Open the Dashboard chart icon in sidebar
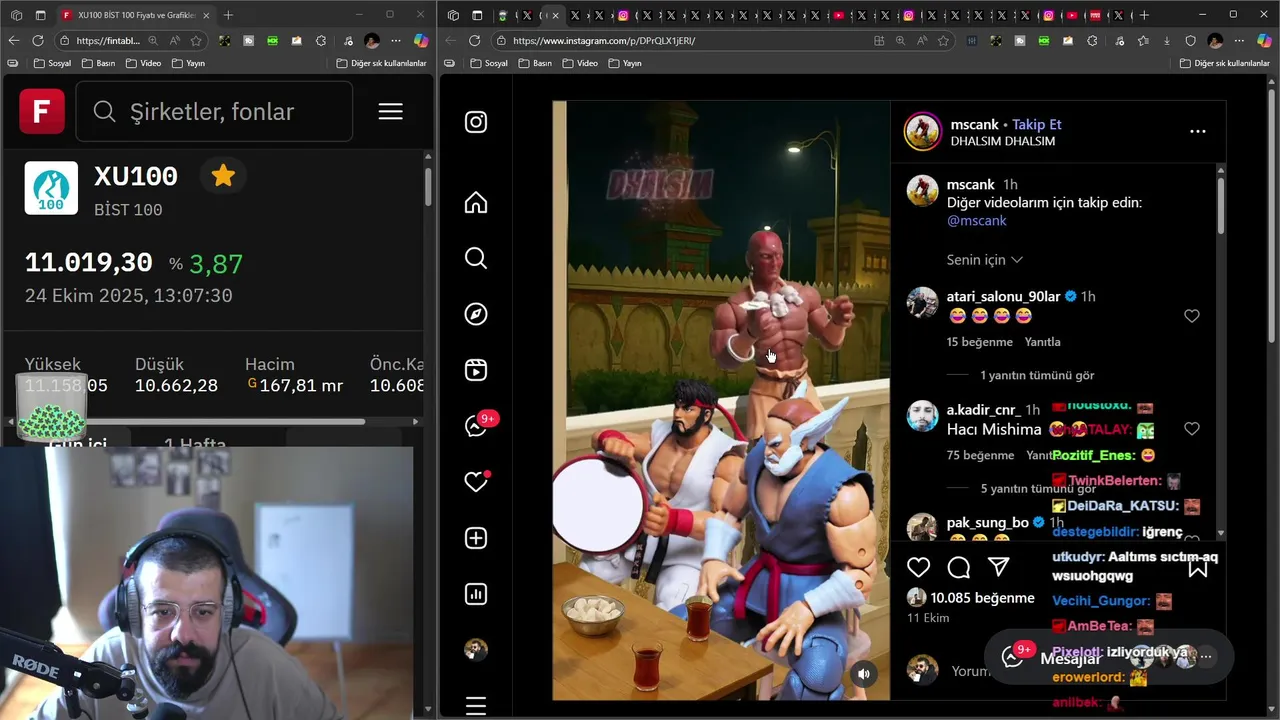Image resolution: width=1280 pixels, height=720 pixels. coord(476,594)
